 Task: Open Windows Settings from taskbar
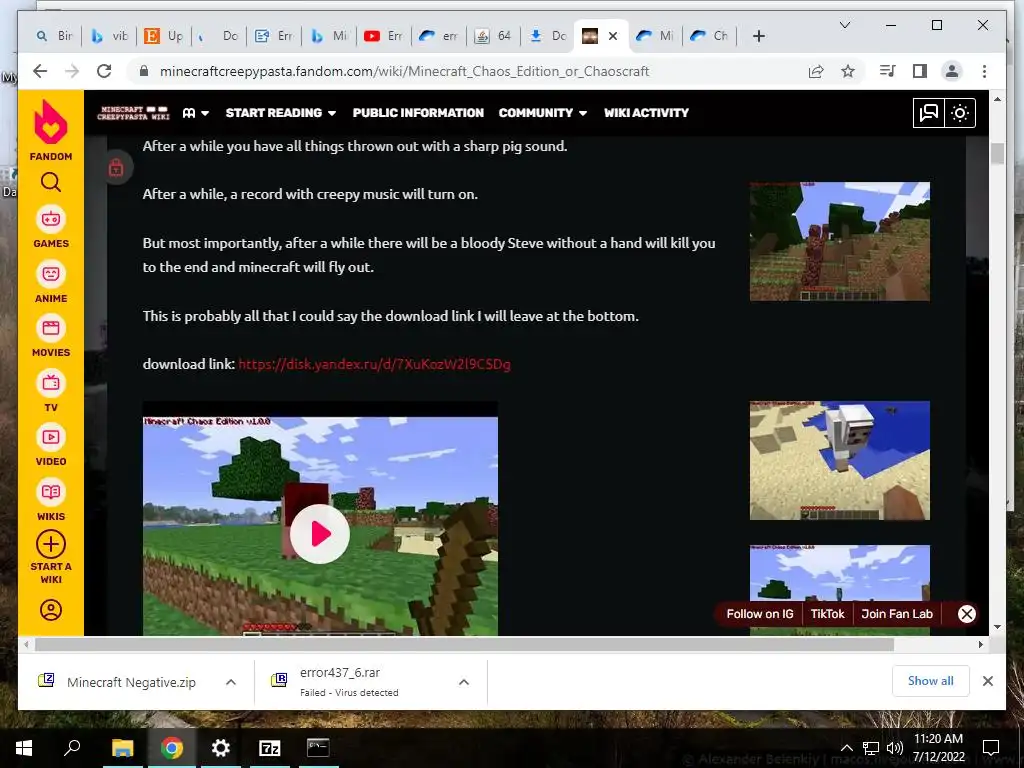221,748
